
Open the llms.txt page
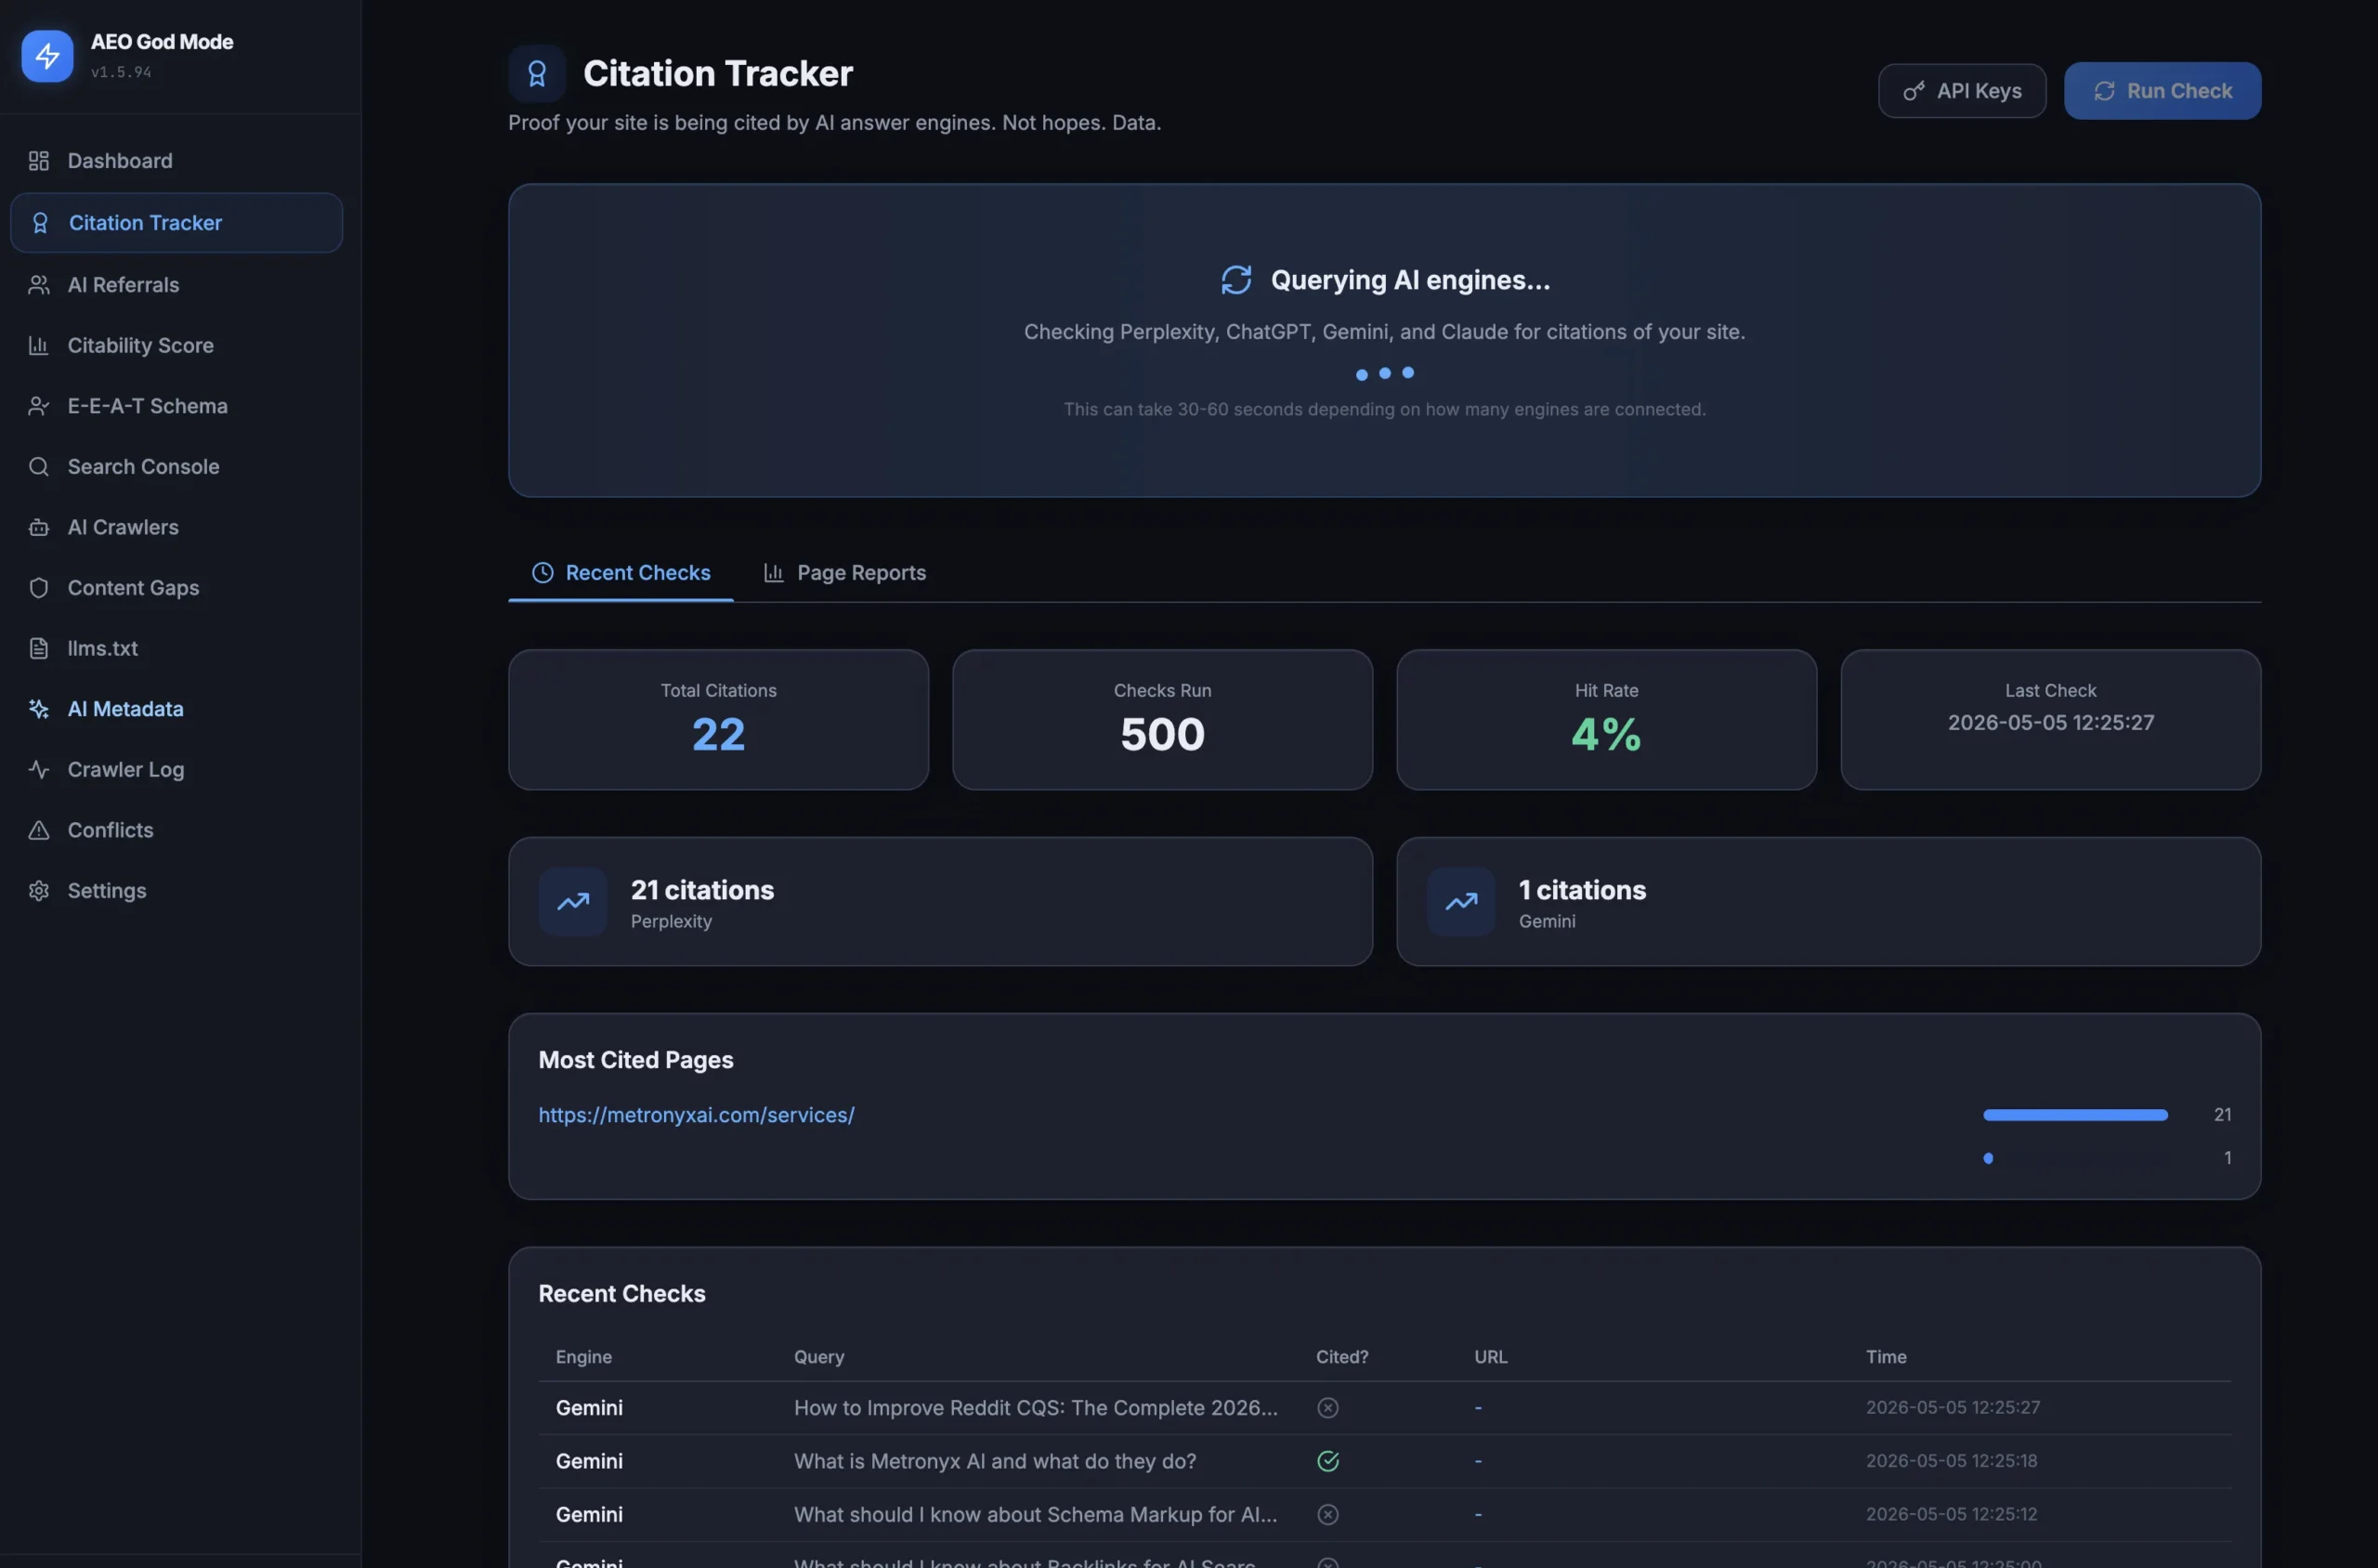176,648
